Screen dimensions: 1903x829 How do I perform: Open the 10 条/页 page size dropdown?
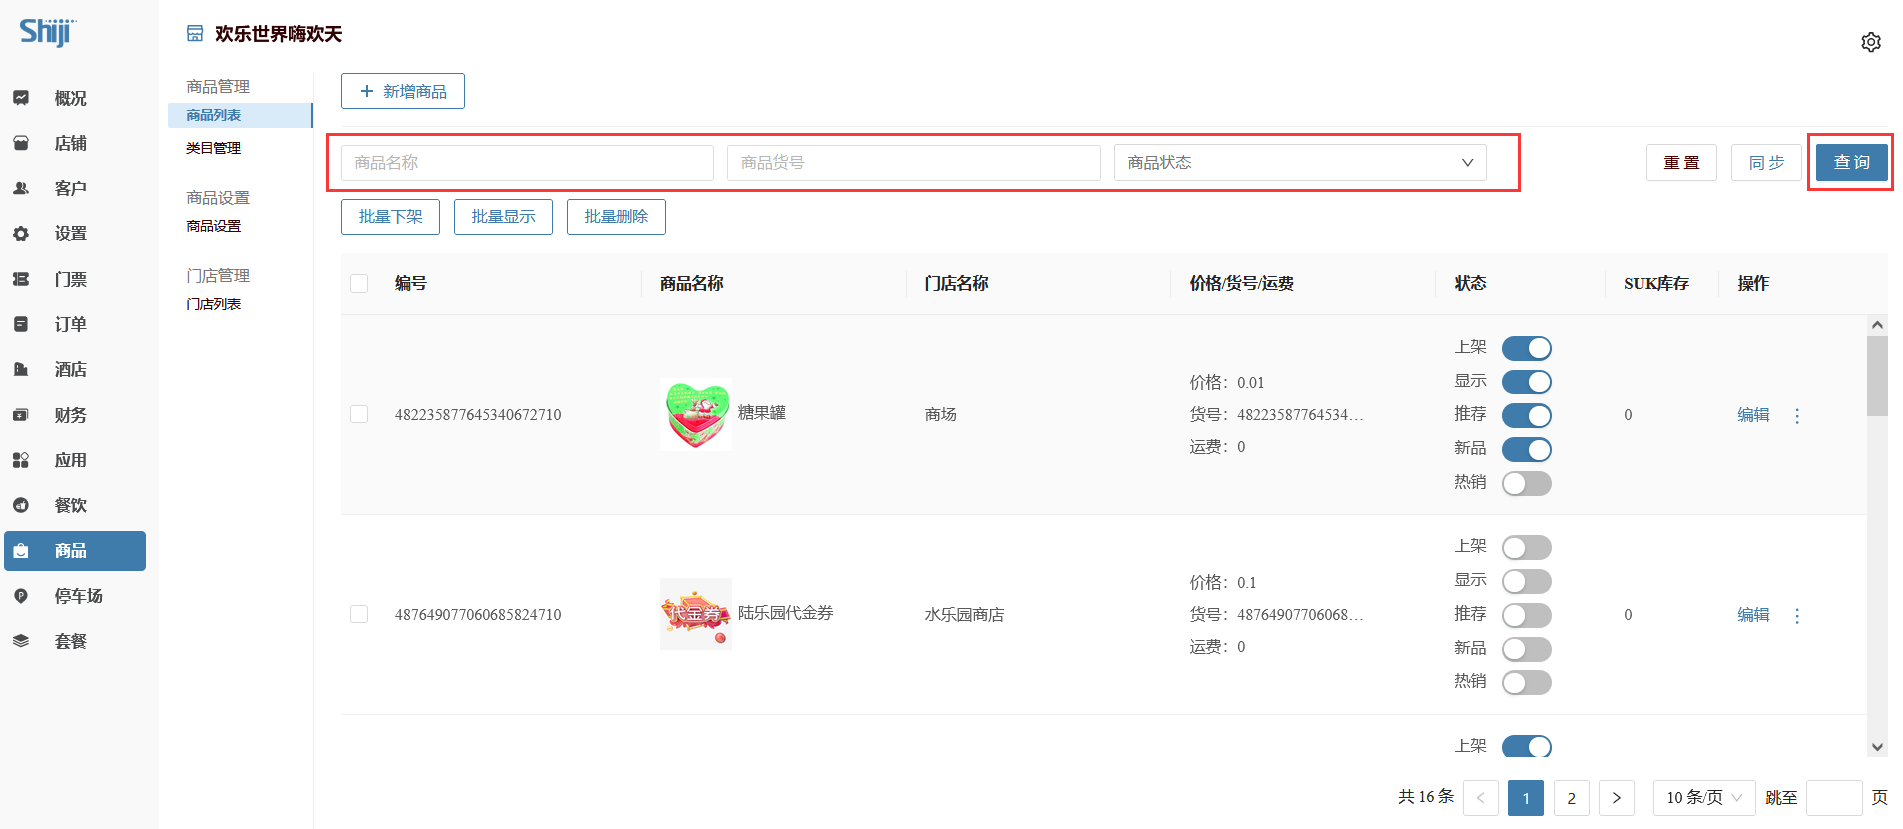[x=1704, y=798]
